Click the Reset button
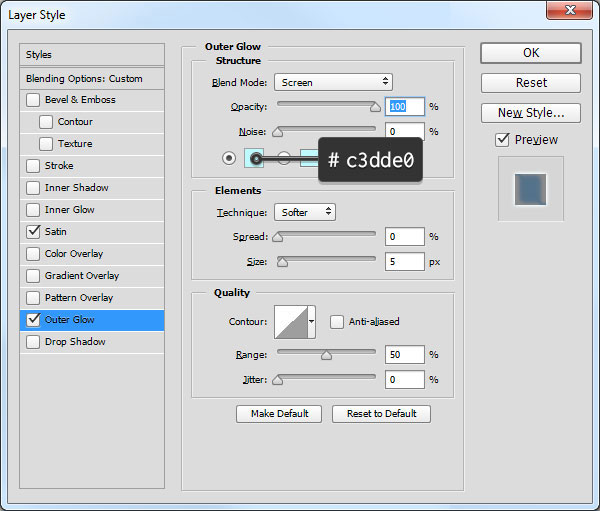This screenshot has width=600, height=511. [531, 83]
